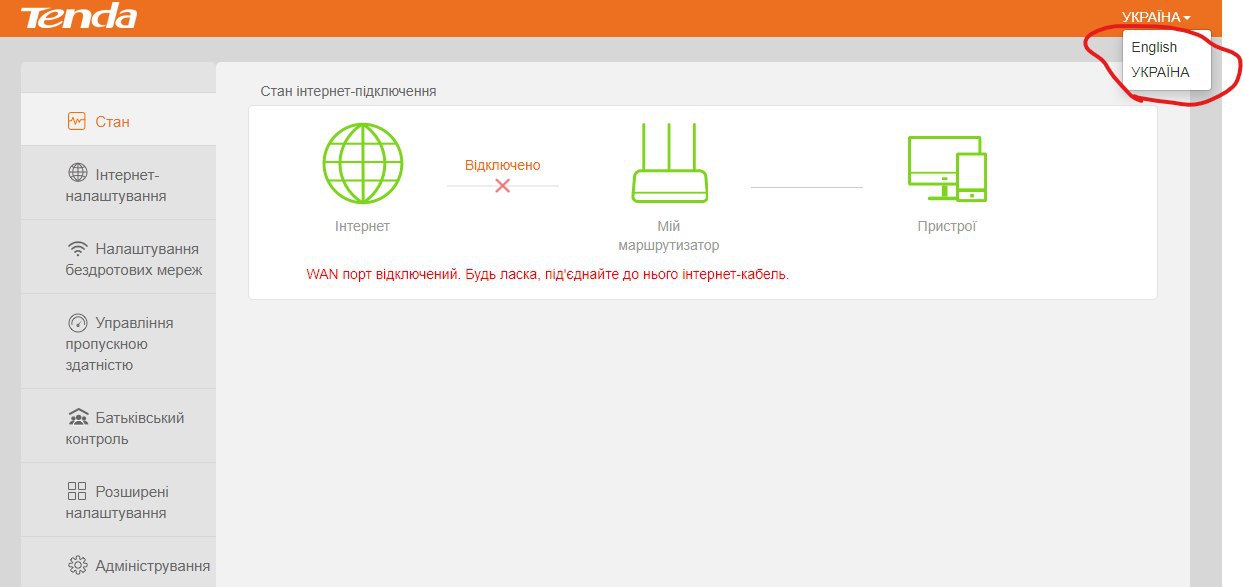Click the large green Інтернет globe icon
The height and width of the screenshot is (587, 1243).
pos(362,163)
